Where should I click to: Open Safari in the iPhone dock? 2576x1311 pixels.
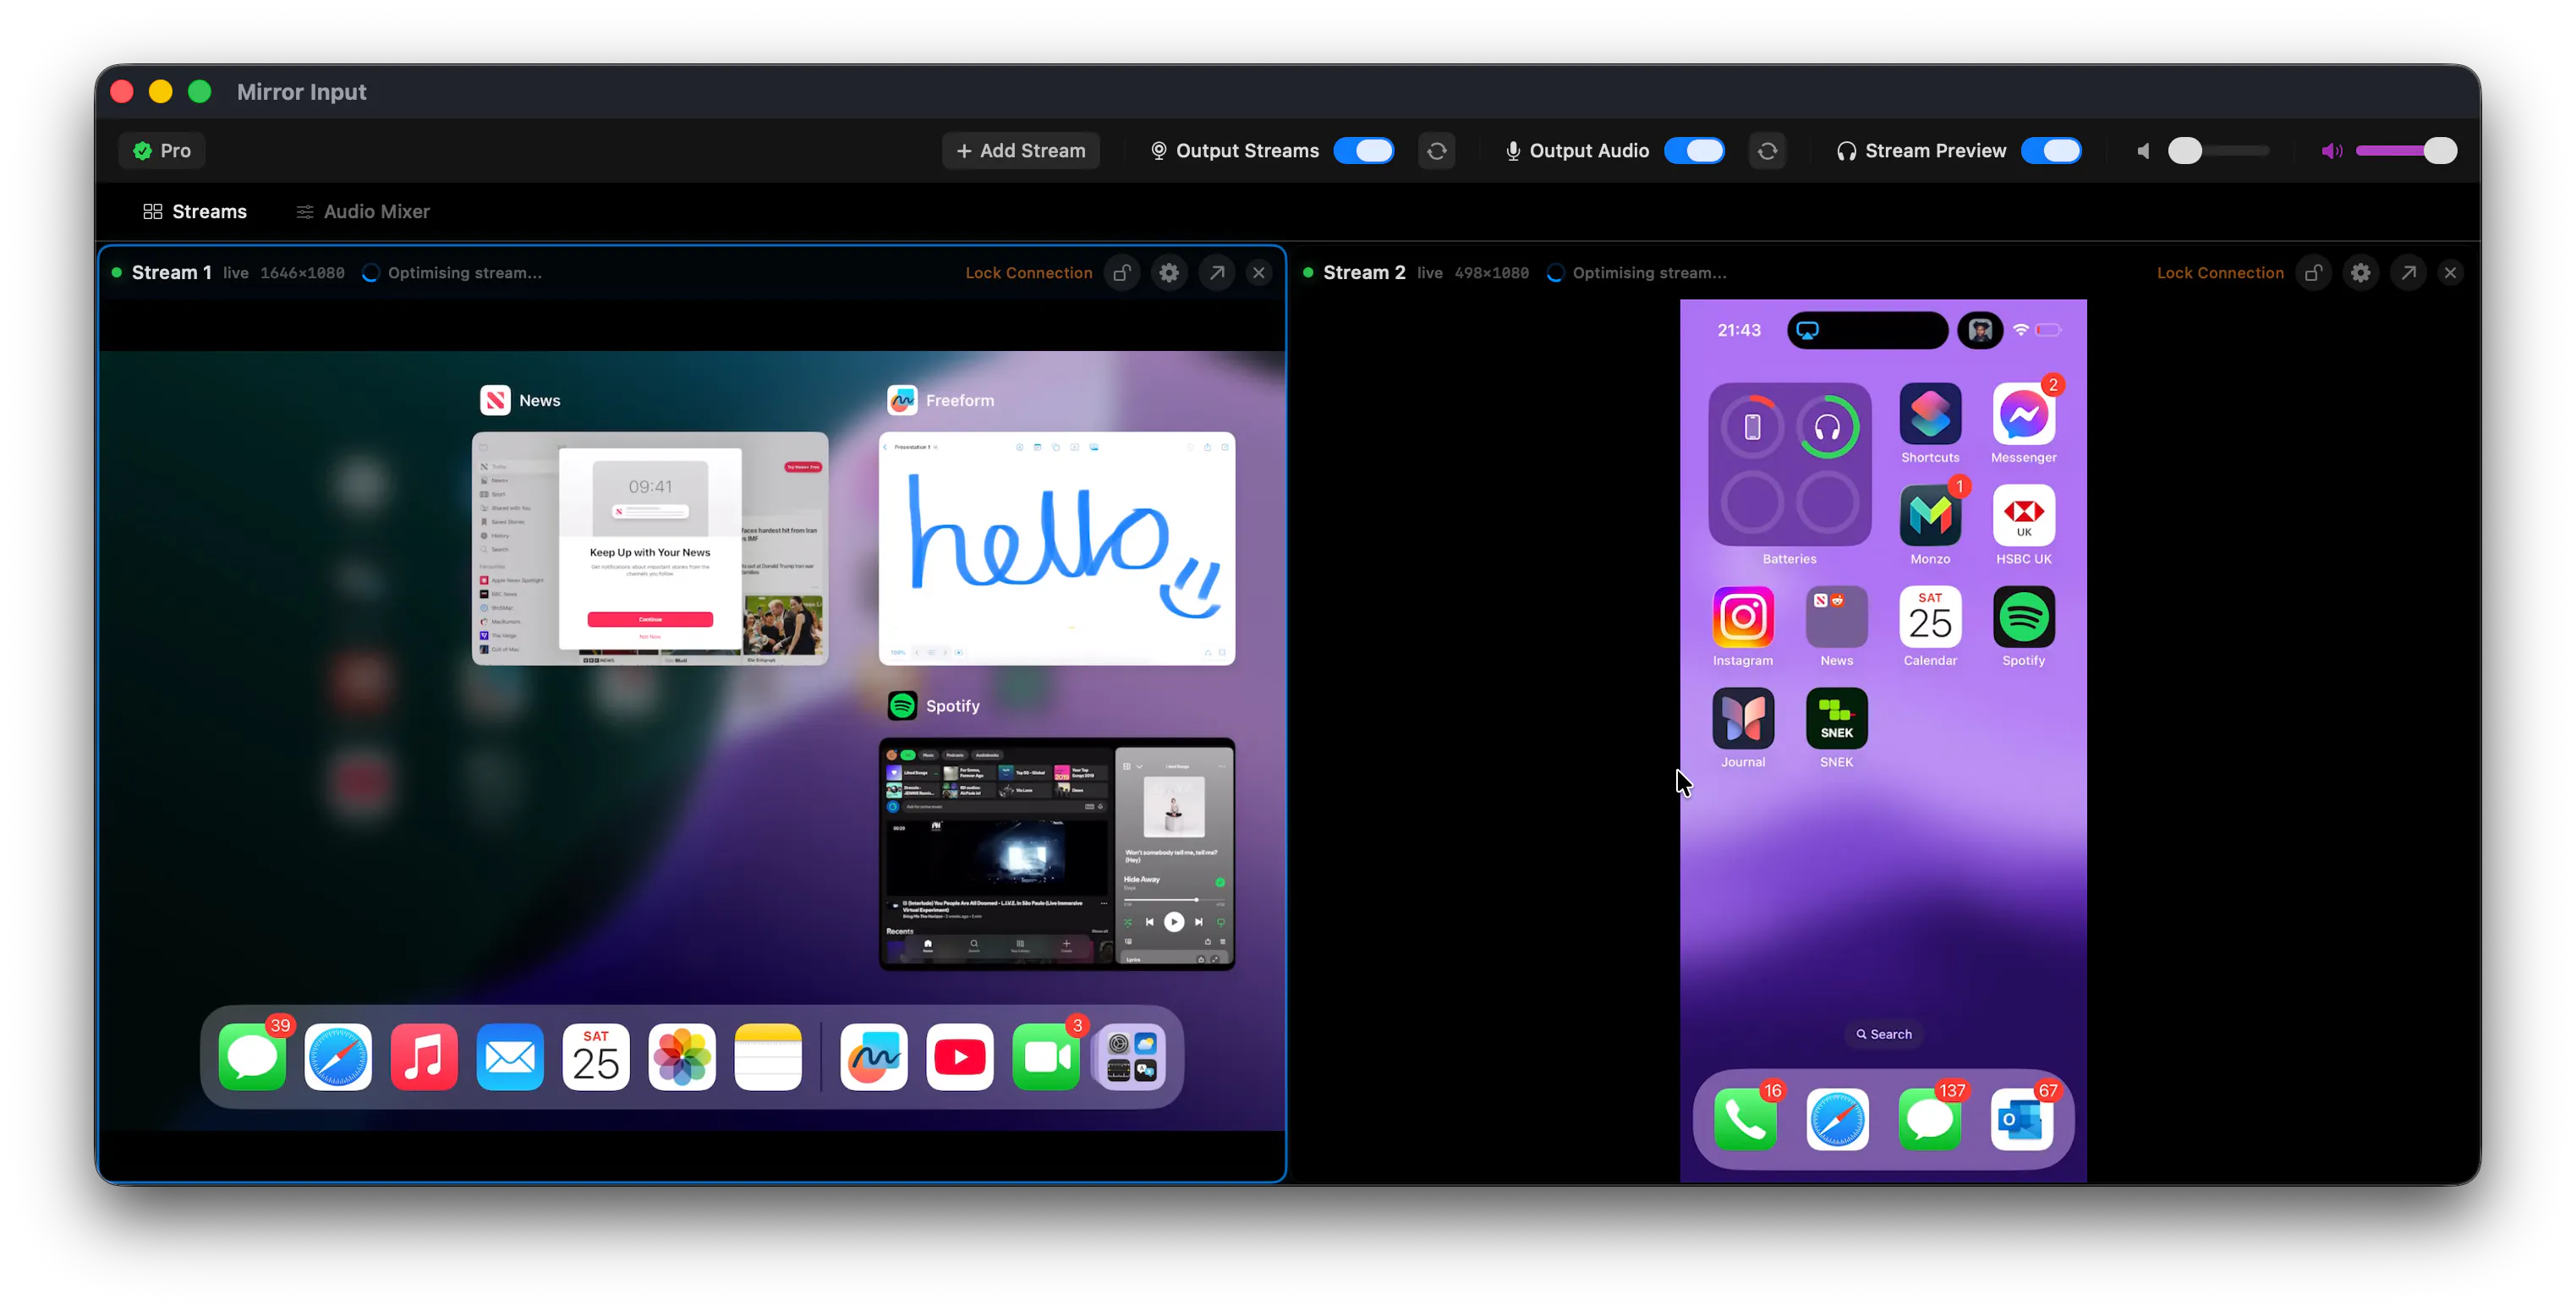coord(1837,1120)
